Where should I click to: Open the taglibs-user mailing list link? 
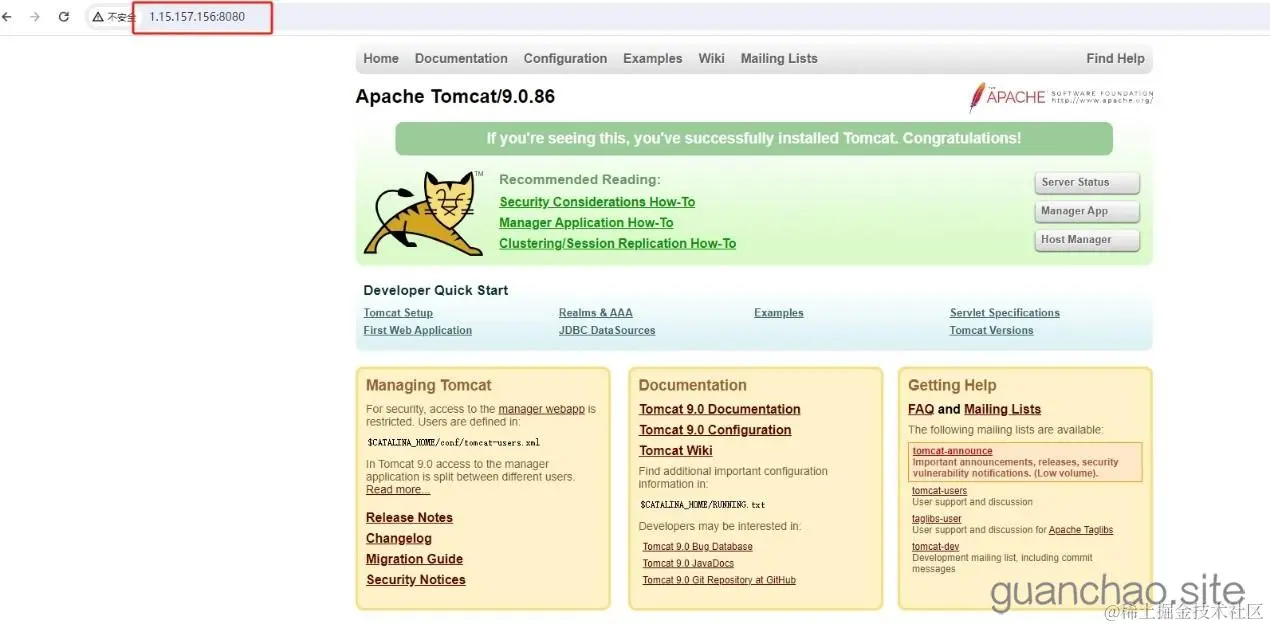pyautogui.click(x=937, y=519)
